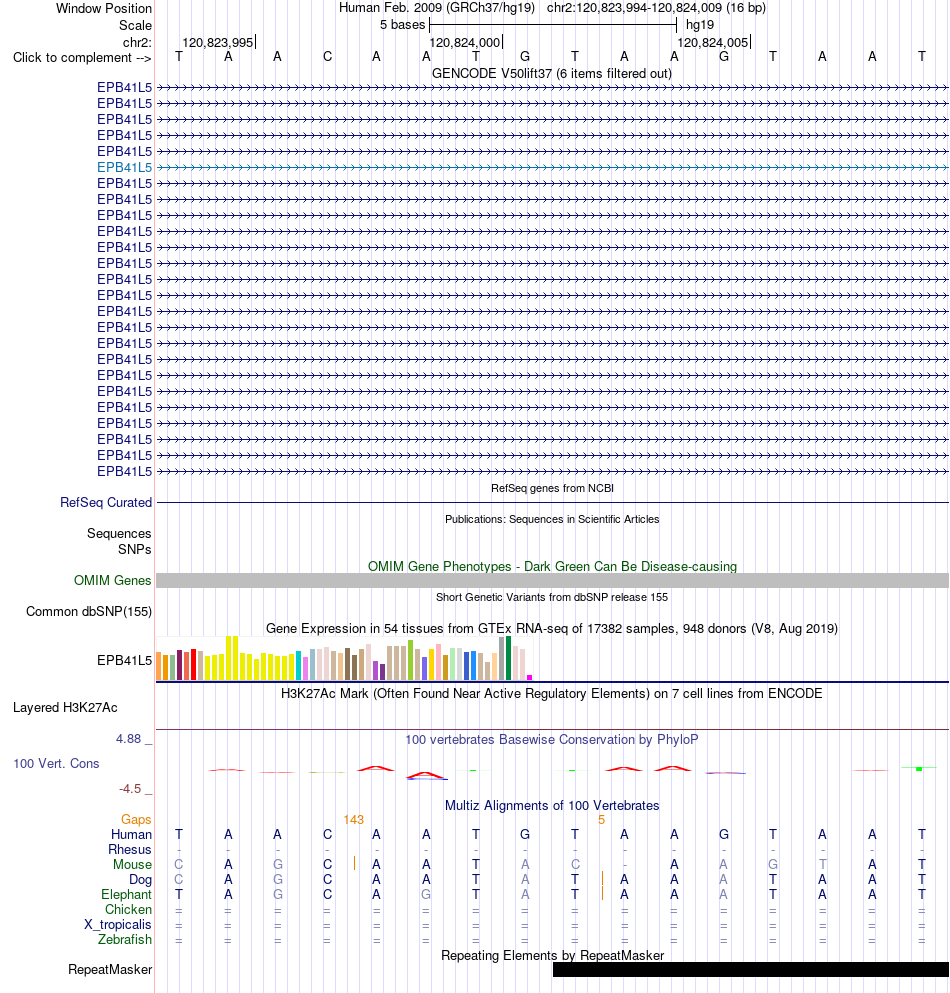Open "Repeating Elements by RepeatMasker" track title
The image size is (950, 993).
[x=552, y=955]
